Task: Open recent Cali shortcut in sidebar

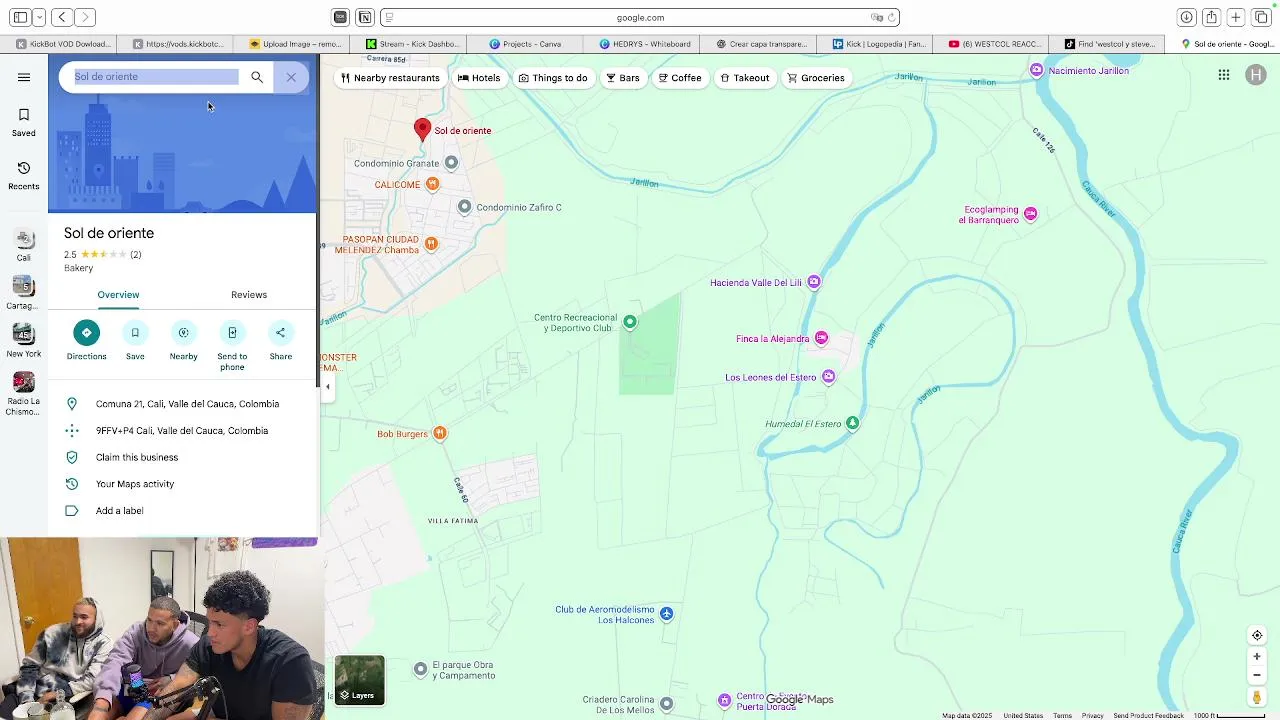Action: (x=24, y=245)
